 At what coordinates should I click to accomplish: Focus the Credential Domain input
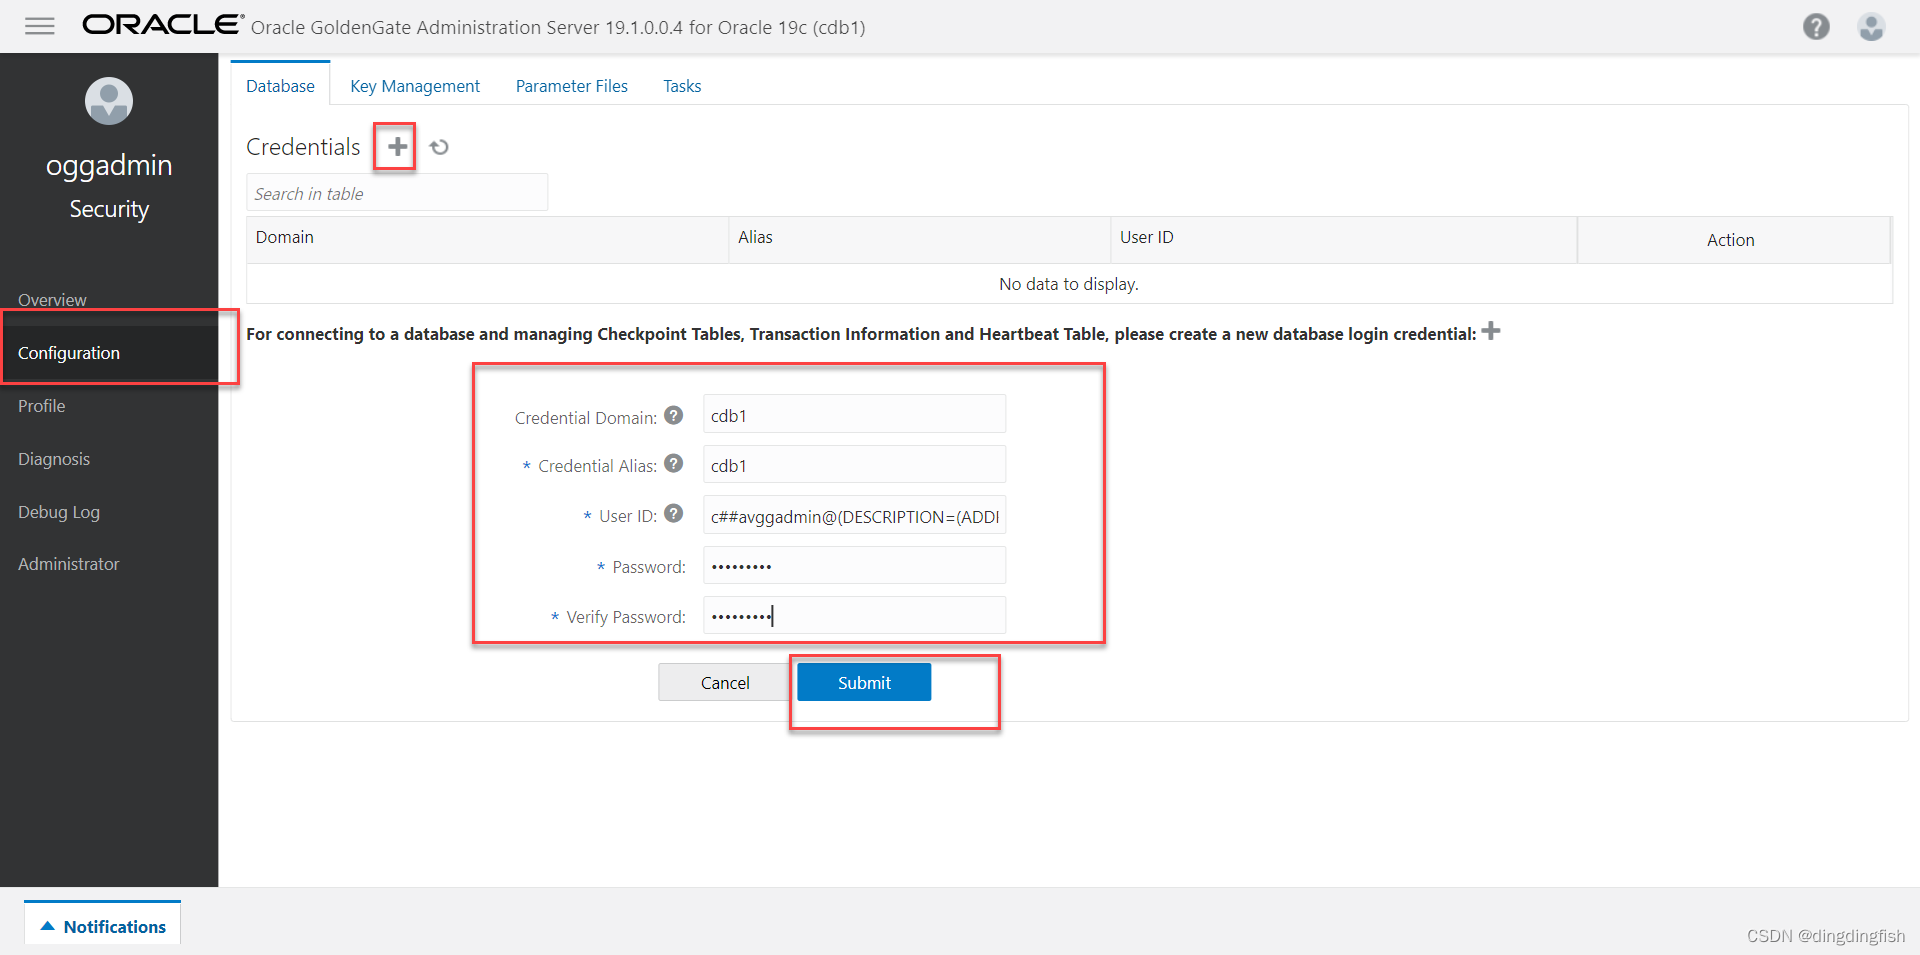click(x=854, y=415)
